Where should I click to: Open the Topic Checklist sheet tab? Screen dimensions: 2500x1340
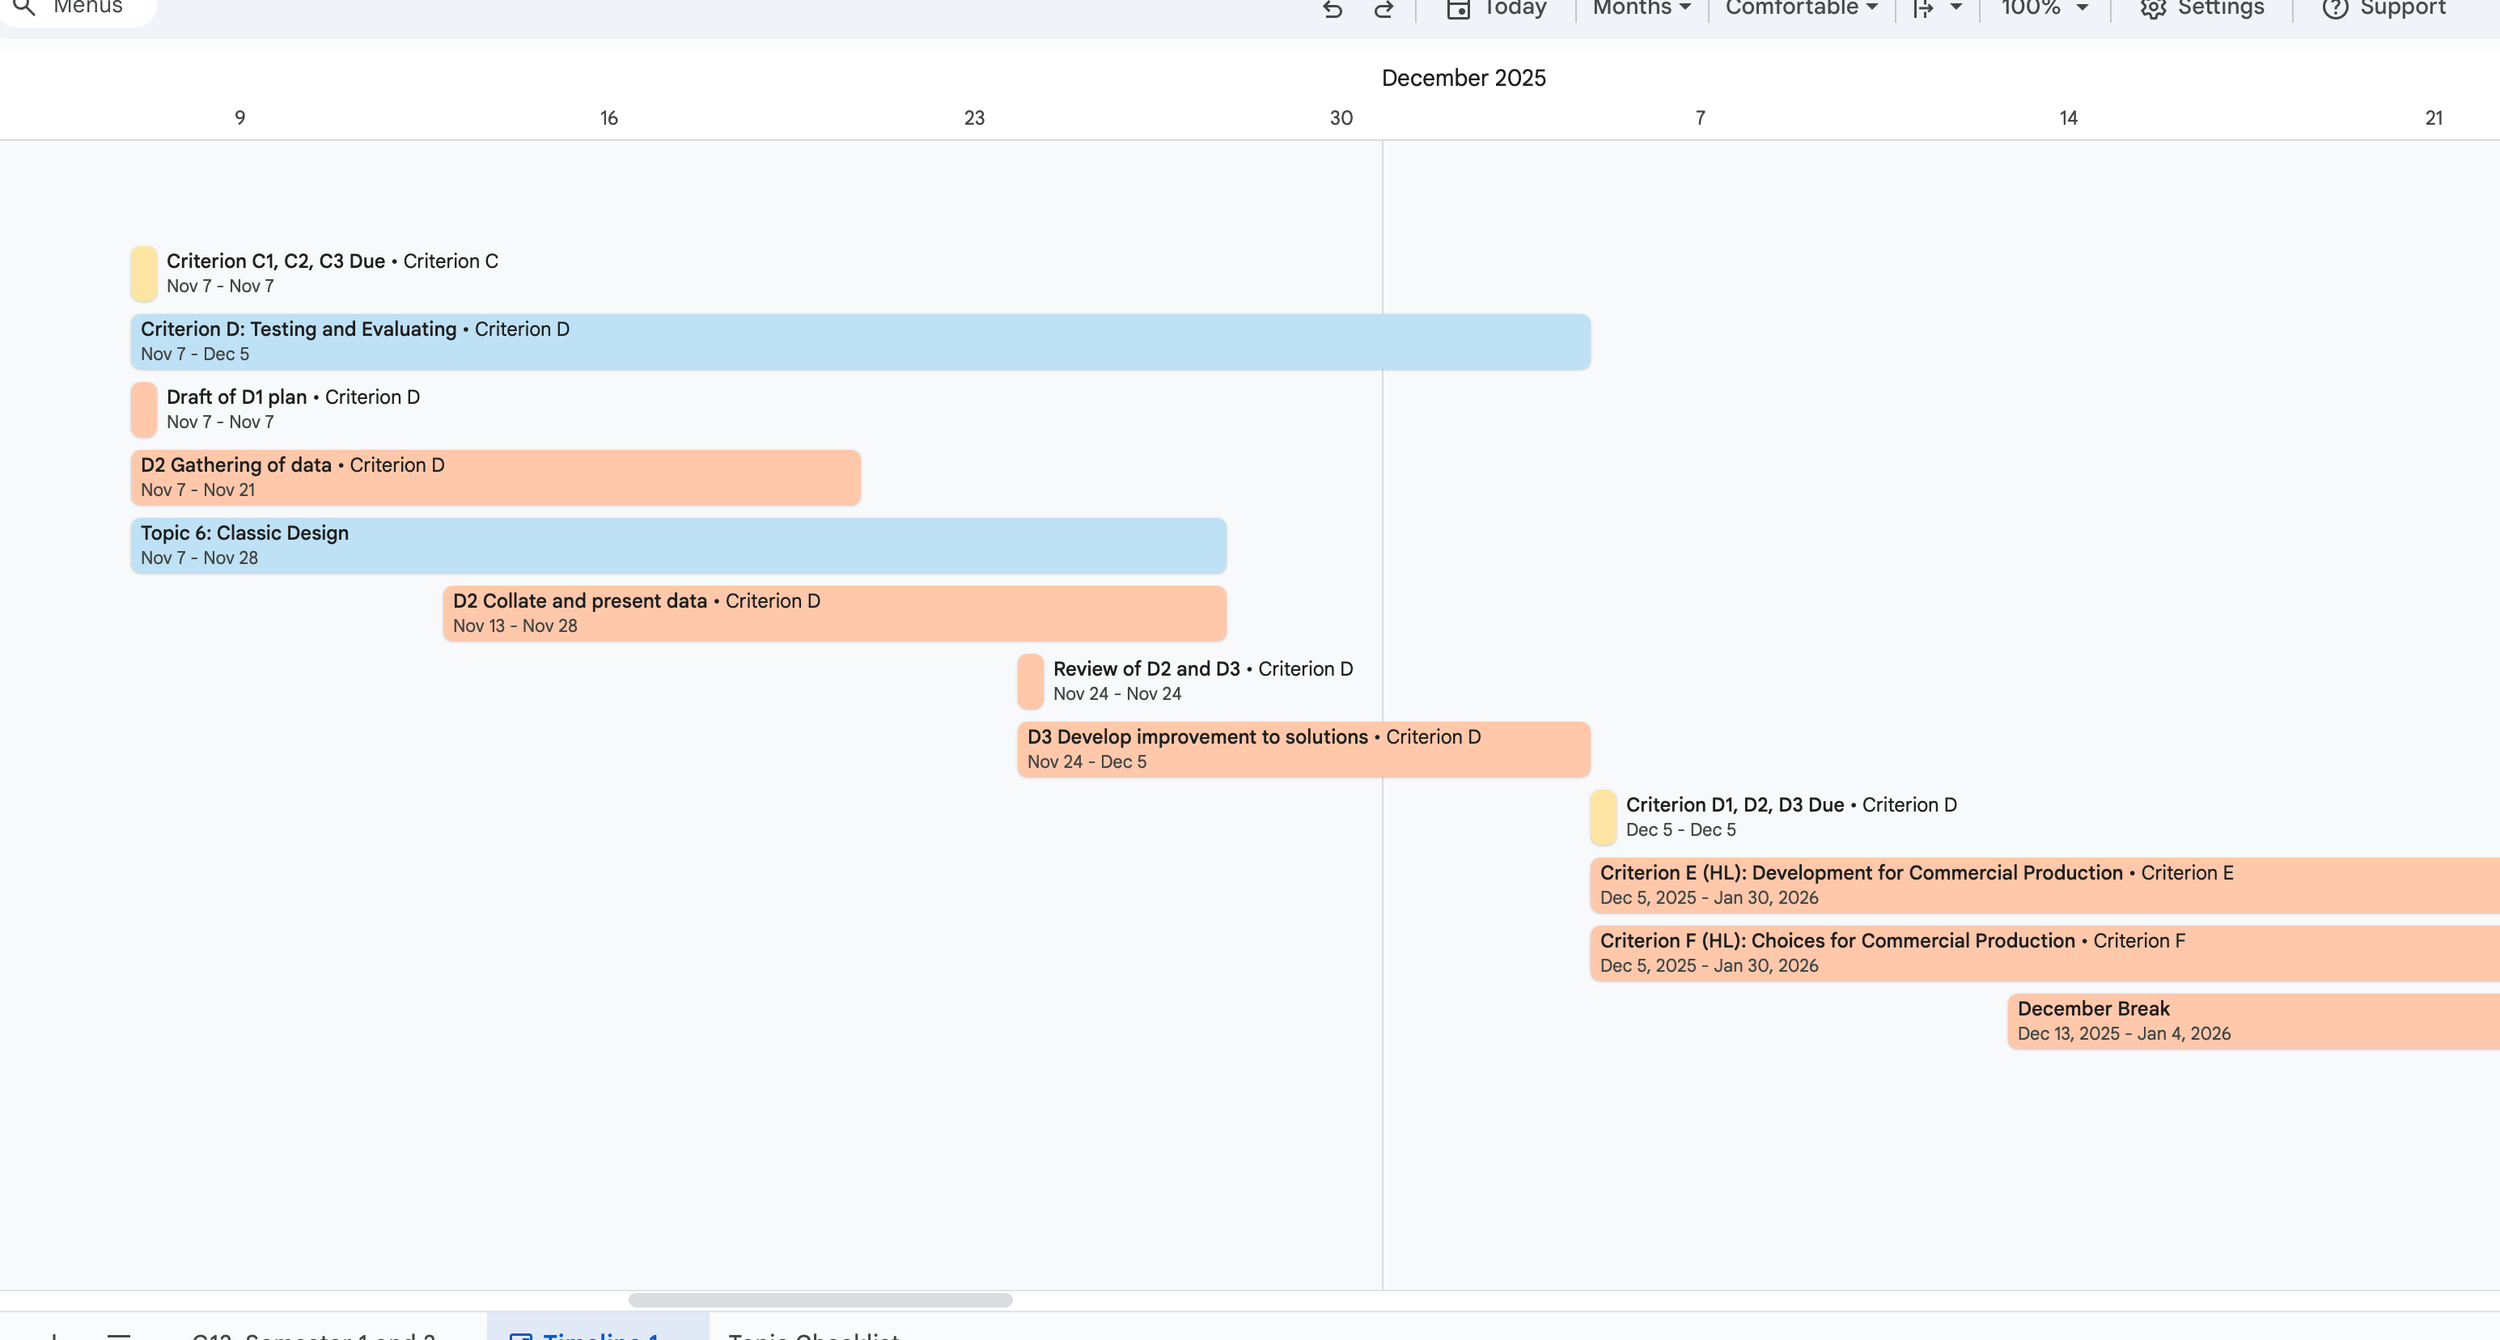coord(813,1334)
